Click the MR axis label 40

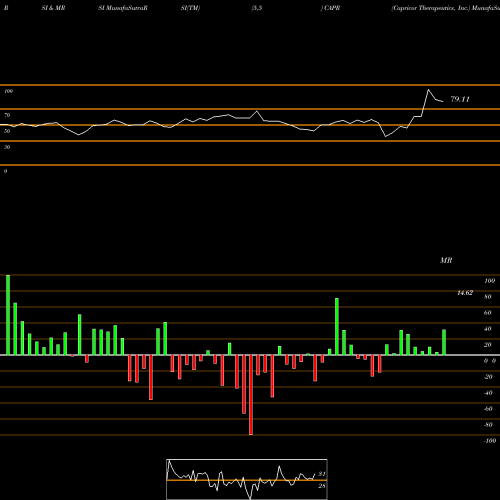pos(487,329)
